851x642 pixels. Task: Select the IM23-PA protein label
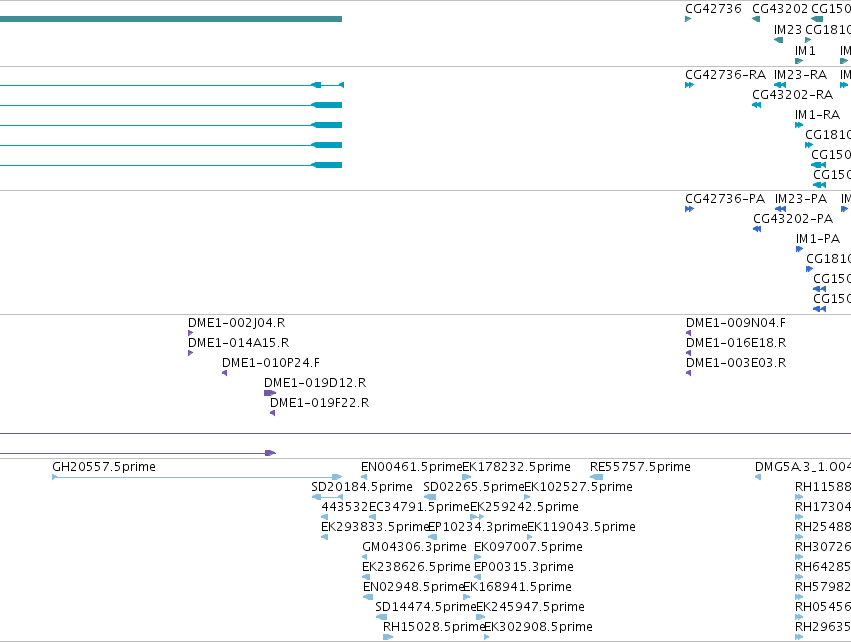pos(801,199)
